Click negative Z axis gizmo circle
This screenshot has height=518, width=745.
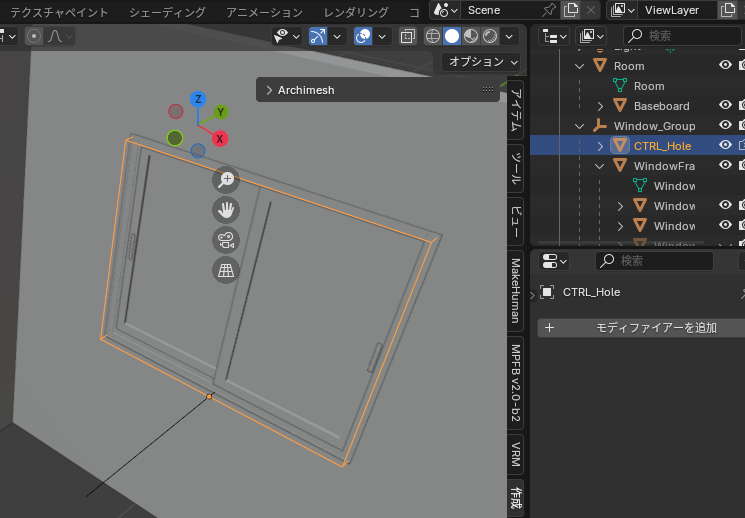pyautogui.click(x=198, y=151)
